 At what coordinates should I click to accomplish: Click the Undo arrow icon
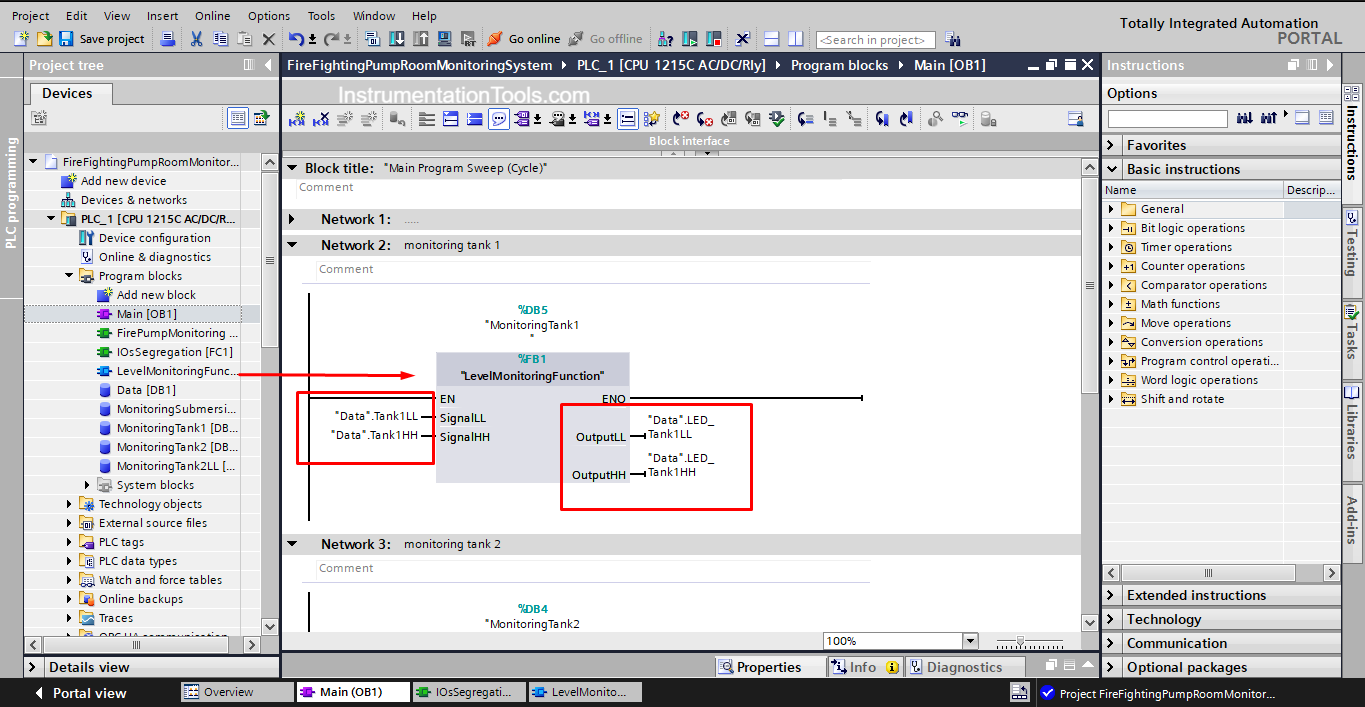[x=296, y=39]
